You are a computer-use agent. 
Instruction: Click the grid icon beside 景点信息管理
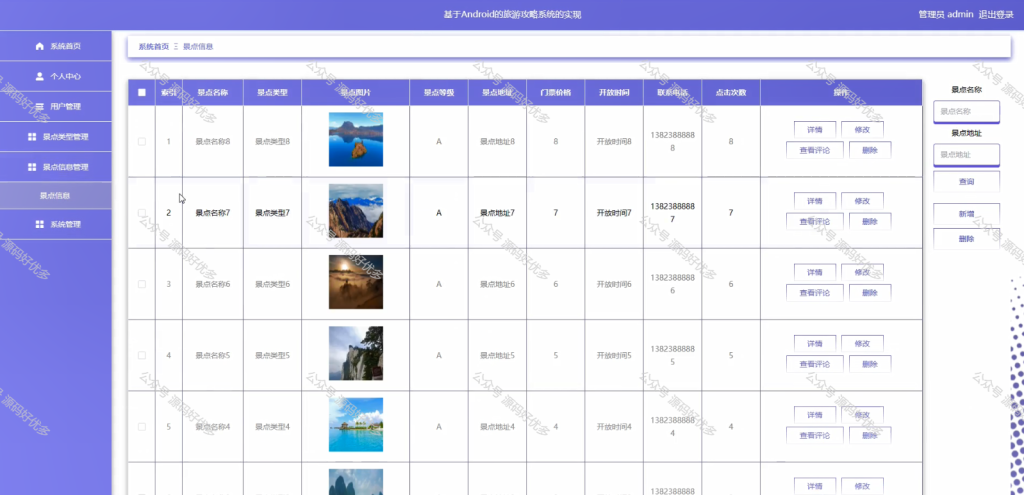32,167
